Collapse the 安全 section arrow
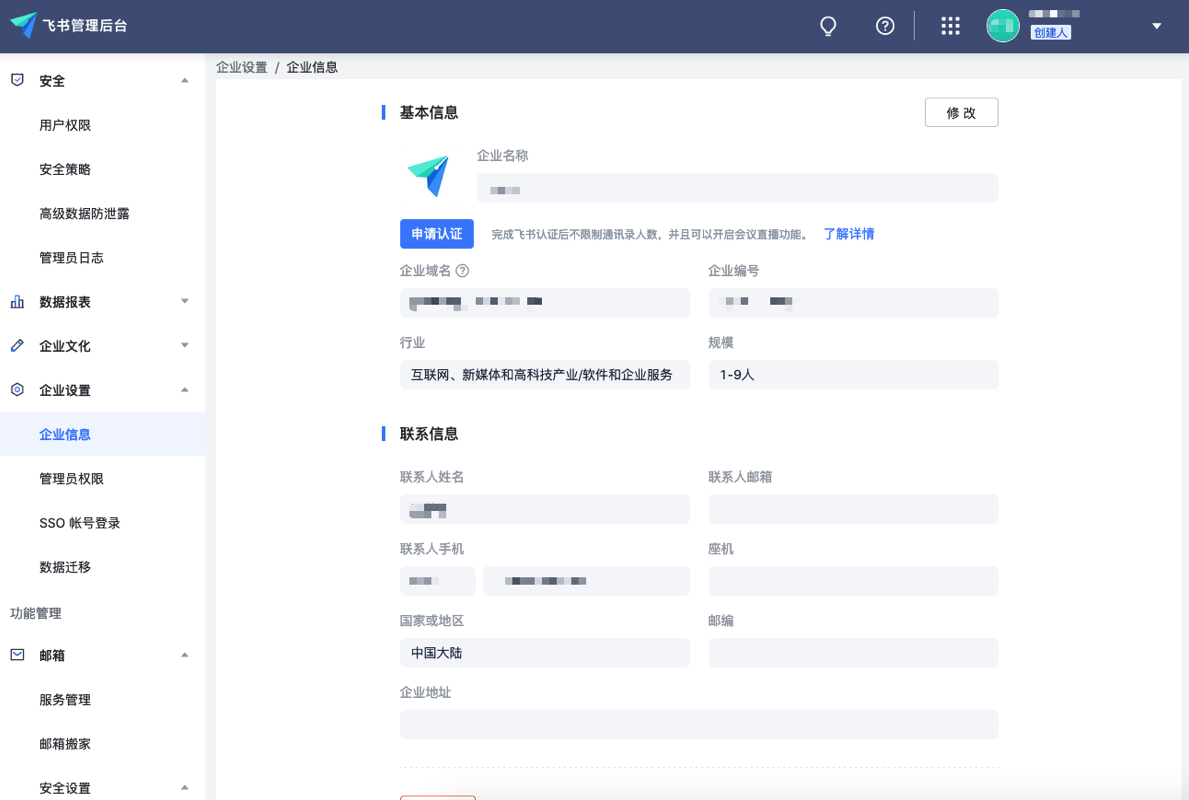 [184, 80]
